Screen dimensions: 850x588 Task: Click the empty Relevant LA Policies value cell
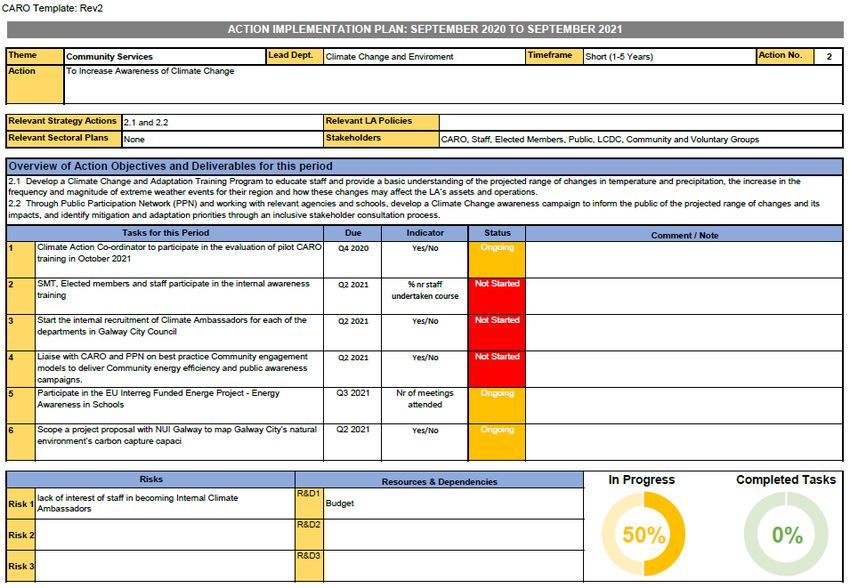click(x=641, y=122)
